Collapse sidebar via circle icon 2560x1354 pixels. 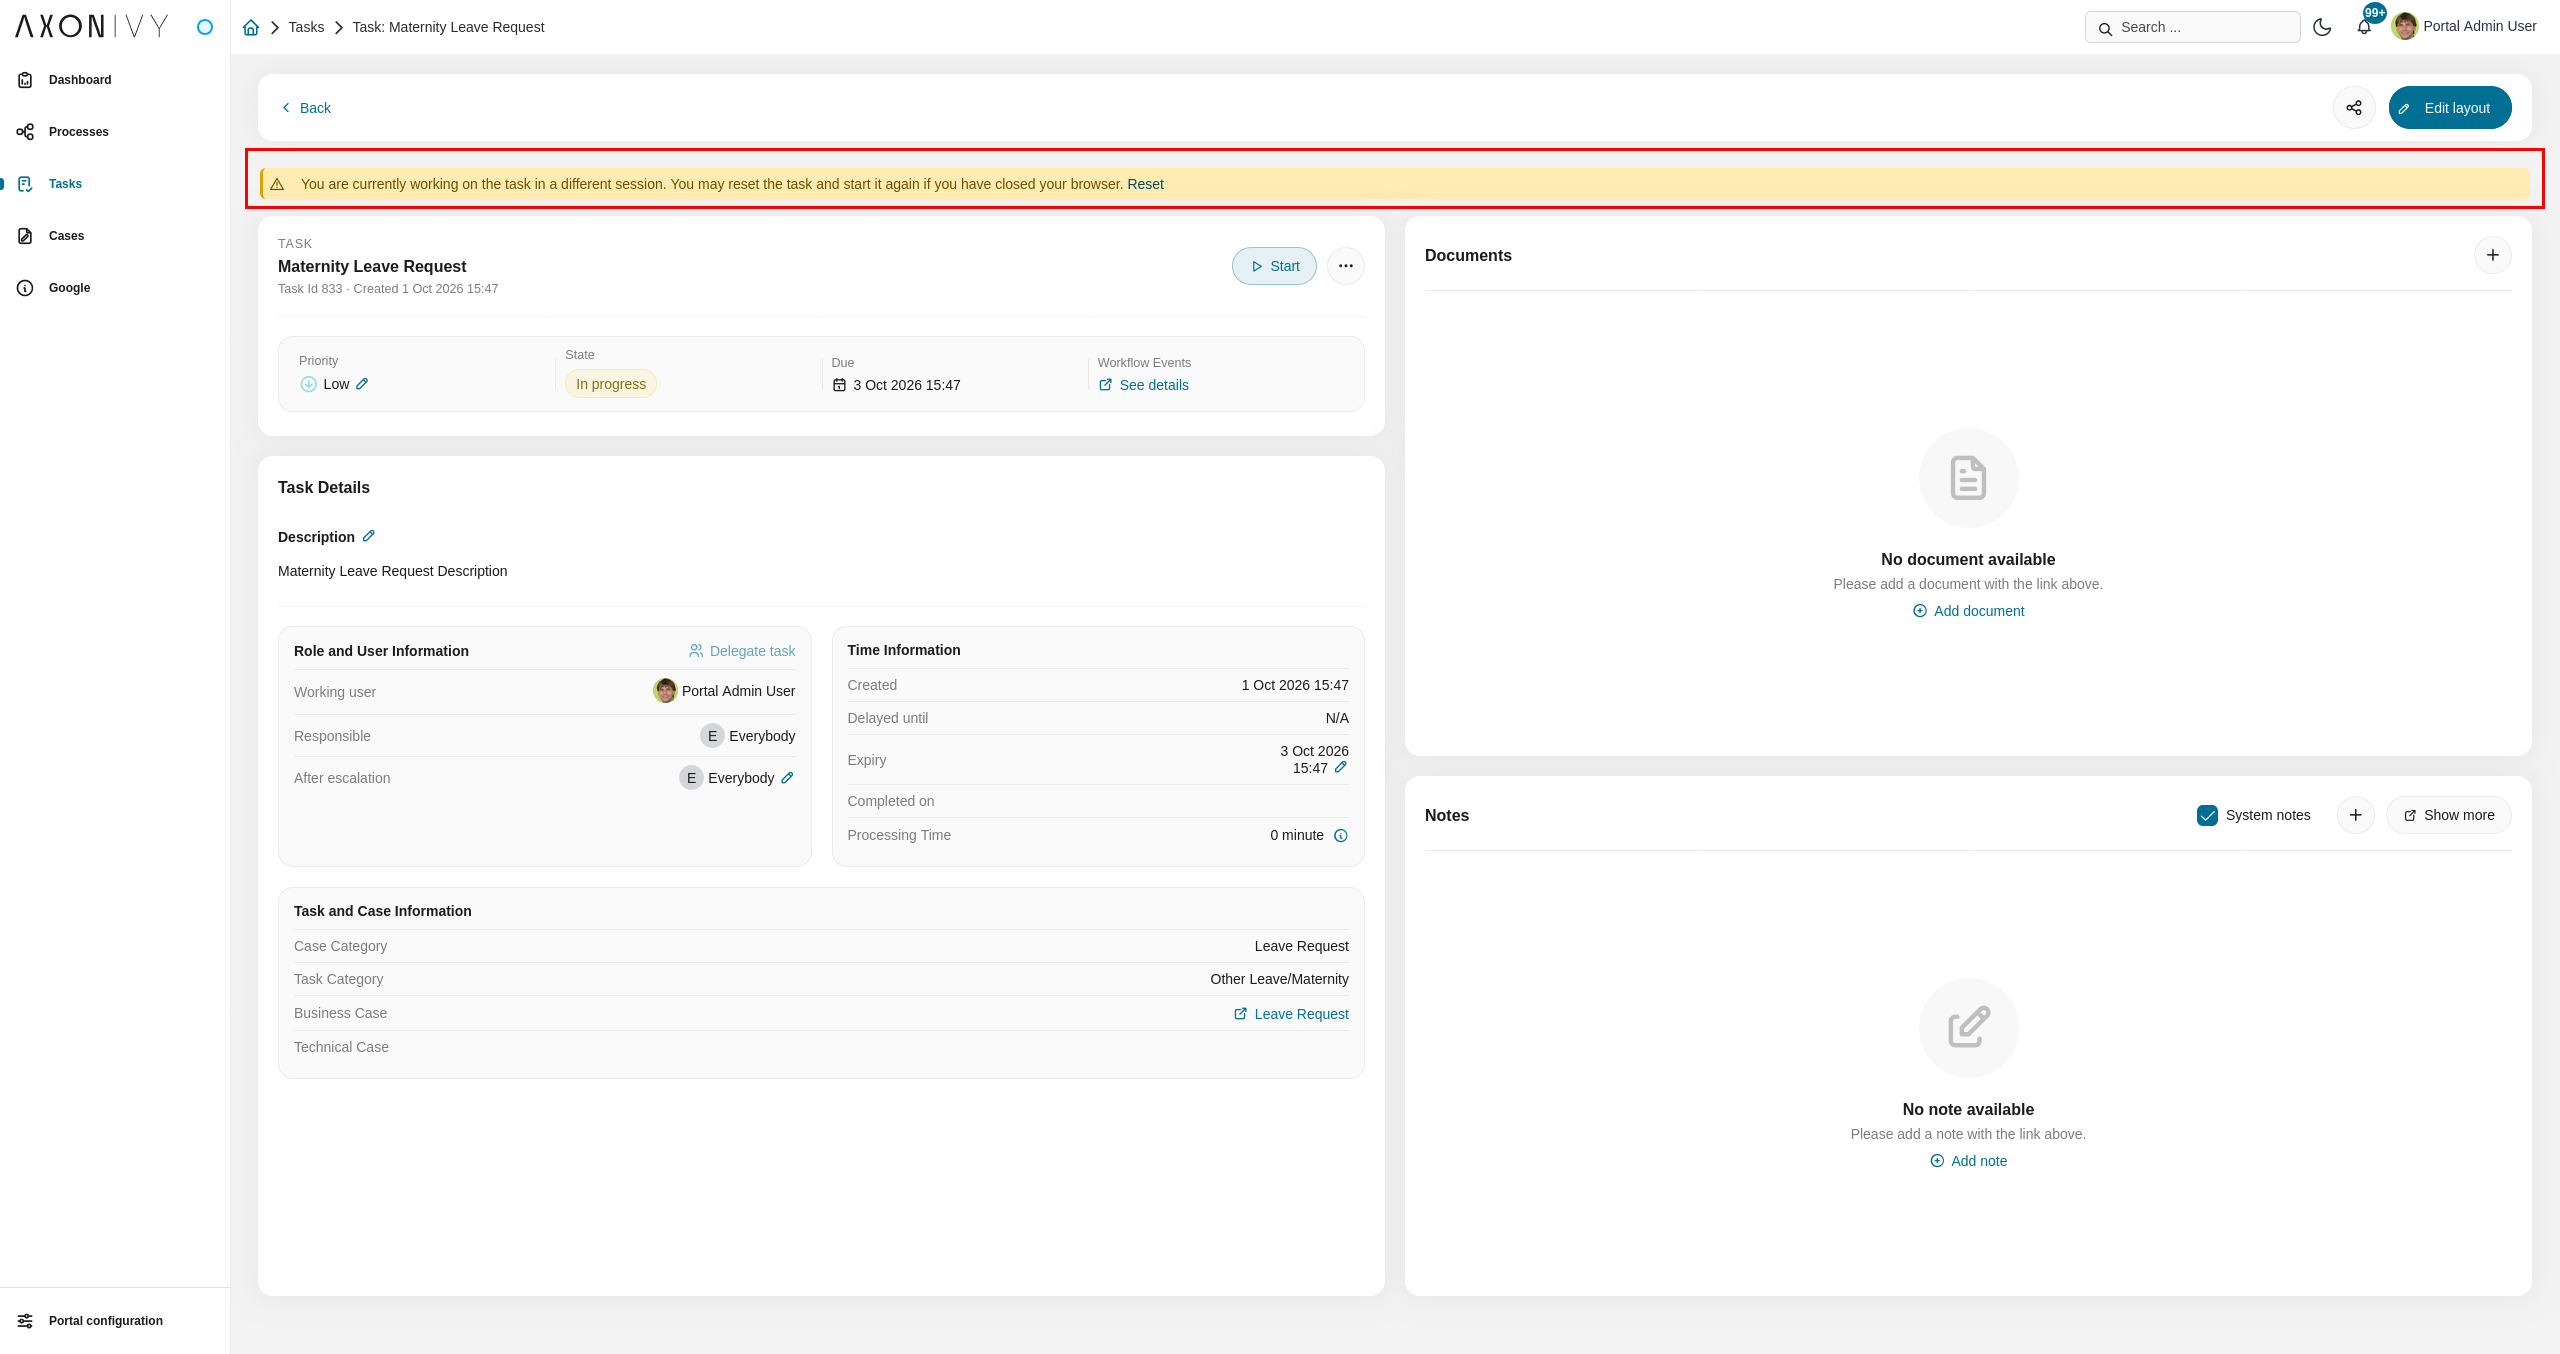point(205,27)
